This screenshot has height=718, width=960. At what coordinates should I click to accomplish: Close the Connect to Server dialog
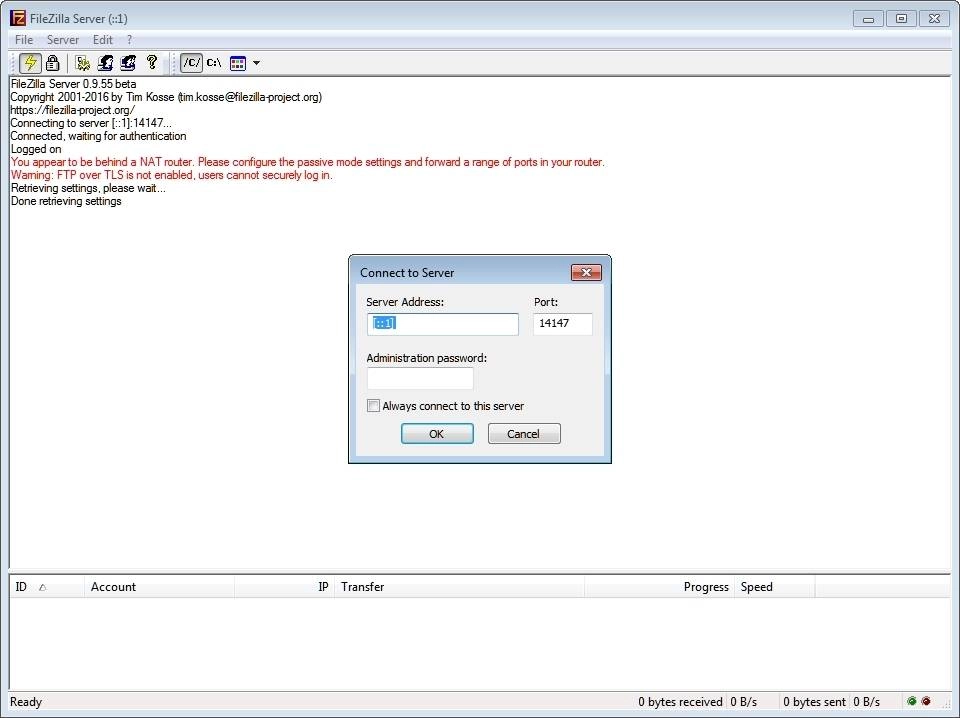click(586, 273)
